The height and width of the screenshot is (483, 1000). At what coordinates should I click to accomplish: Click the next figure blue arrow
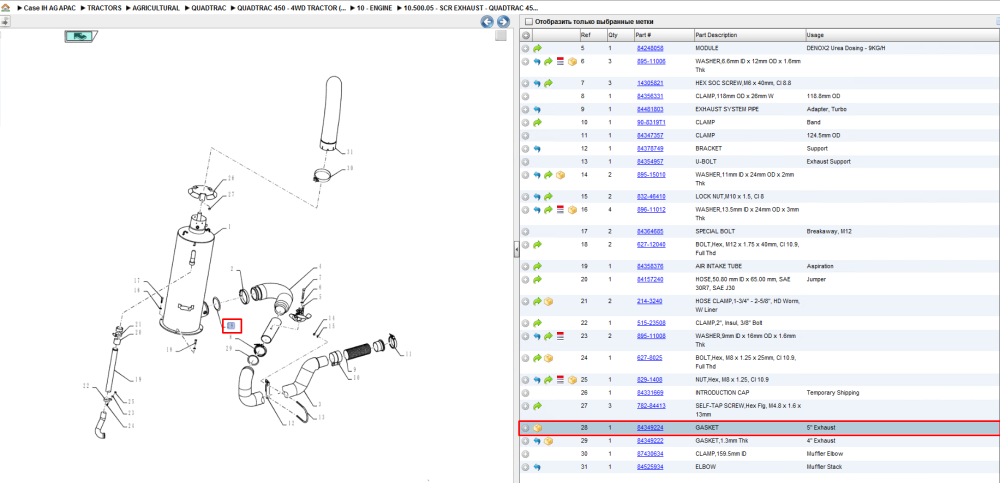(503, 22)
